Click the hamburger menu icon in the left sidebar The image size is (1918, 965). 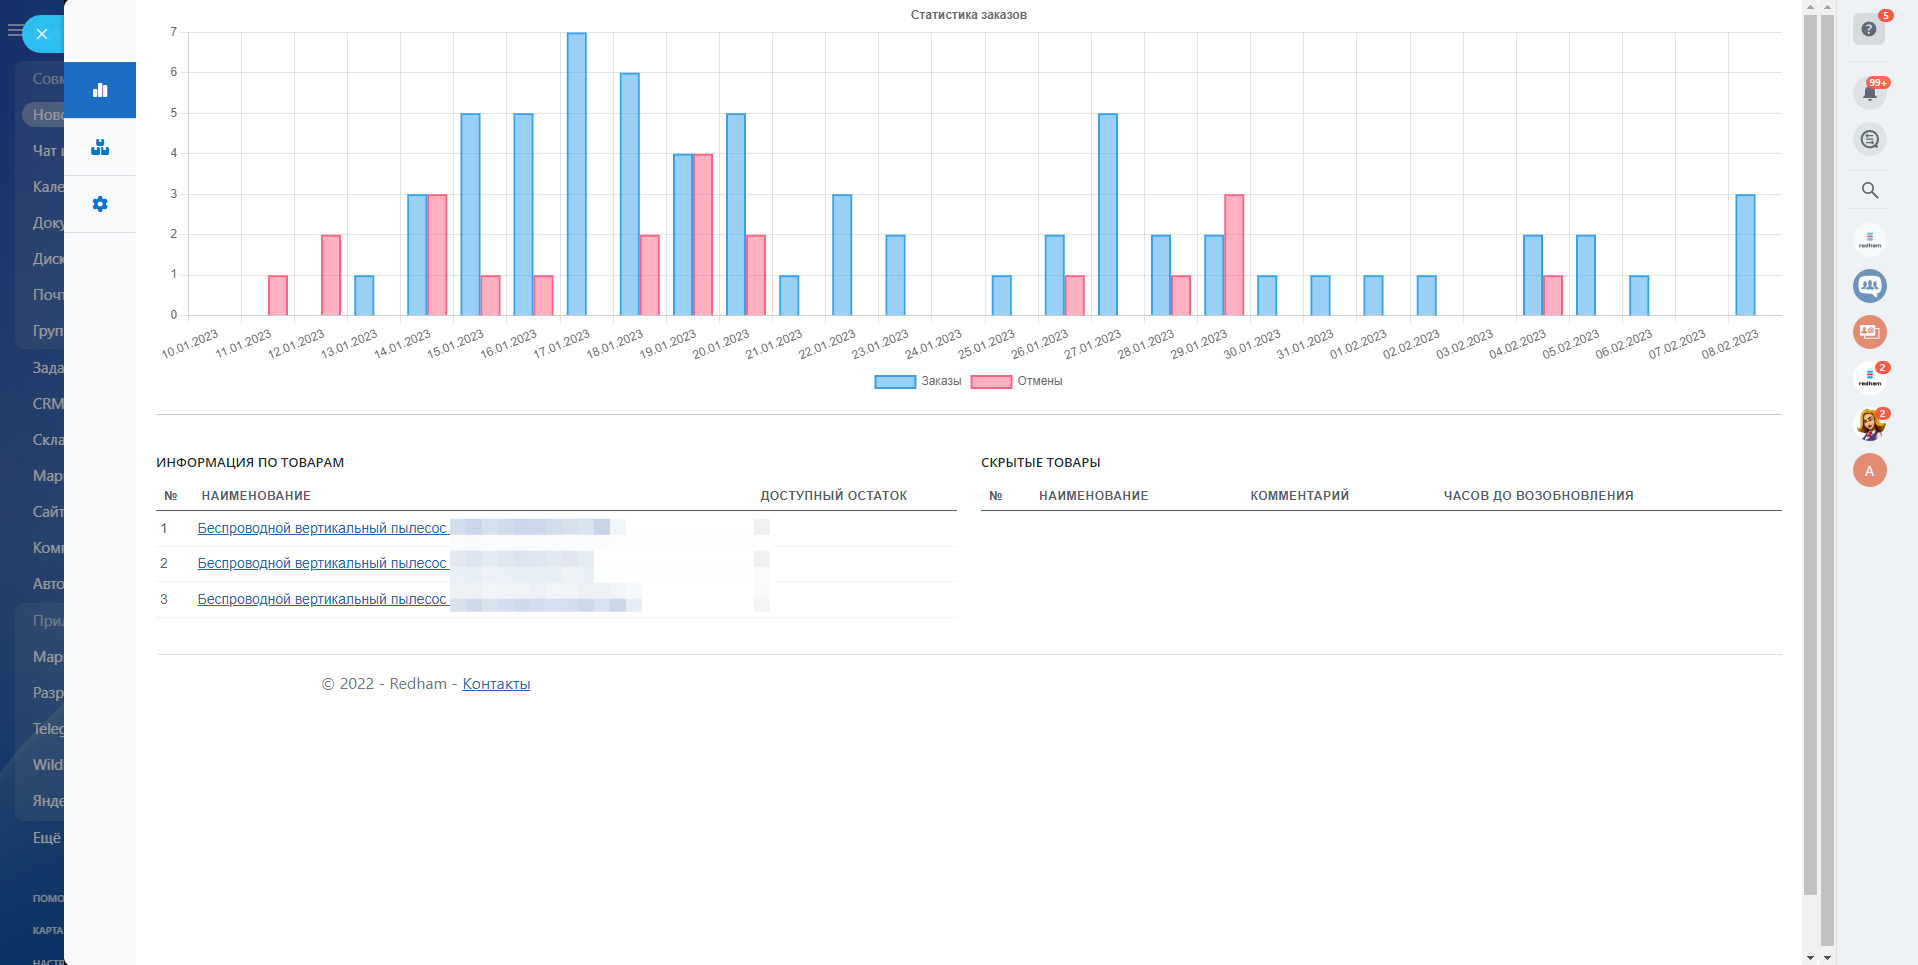(x=14, y=31)
